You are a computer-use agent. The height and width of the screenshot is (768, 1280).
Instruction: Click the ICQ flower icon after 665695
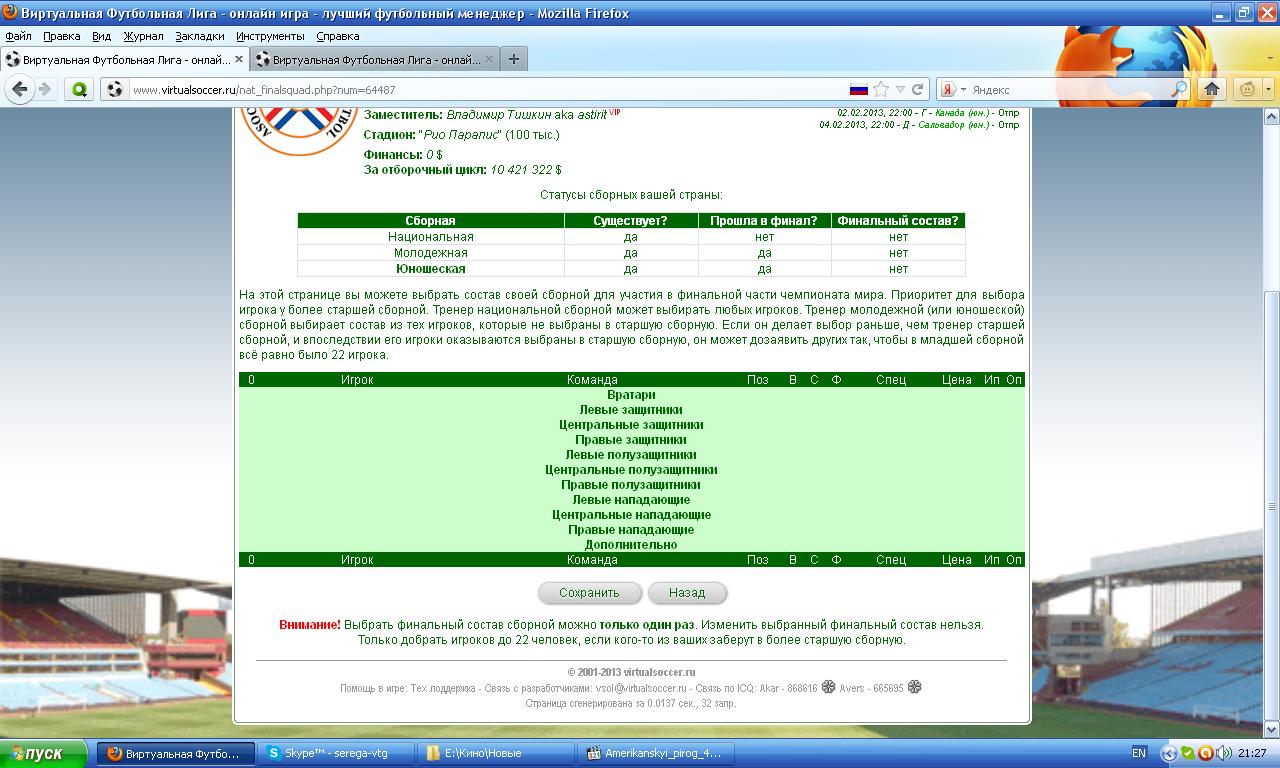[914, 688]
